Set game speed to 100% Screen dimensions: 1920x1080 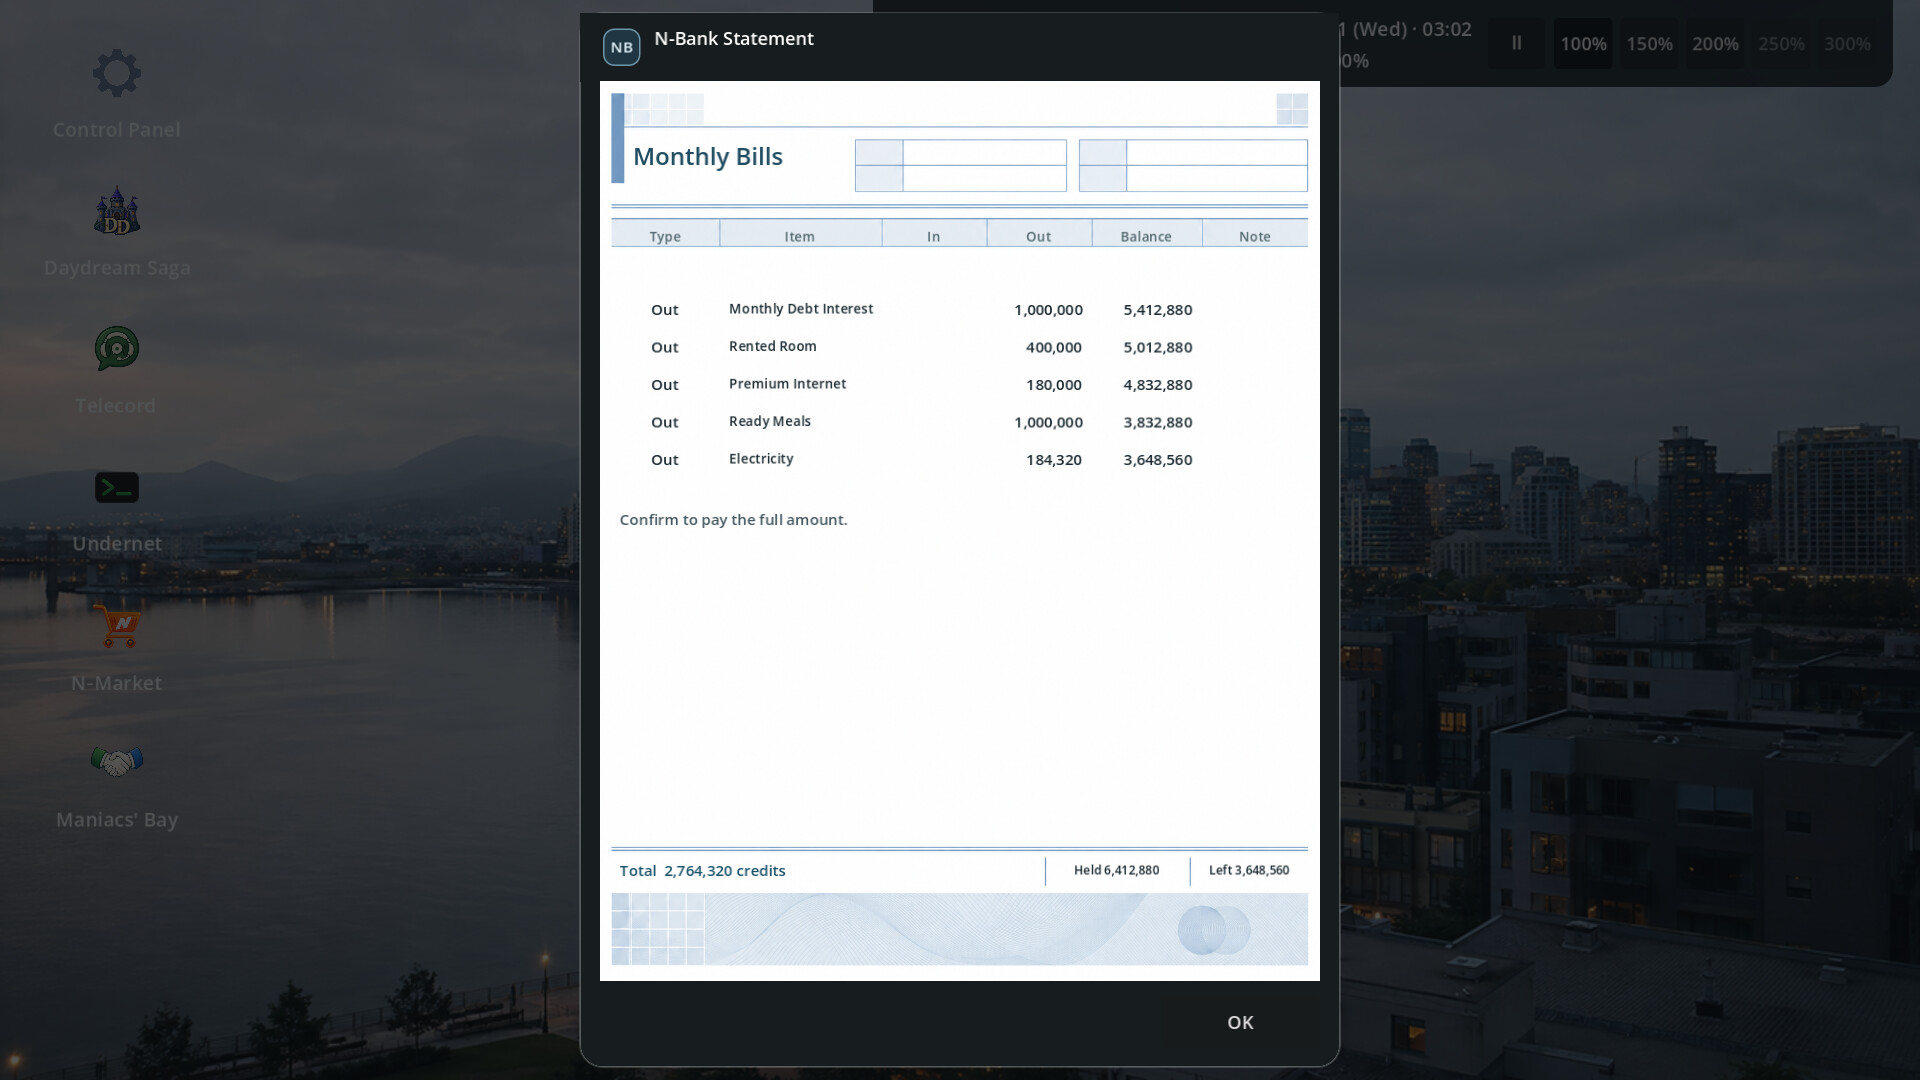coord(1583,43)
